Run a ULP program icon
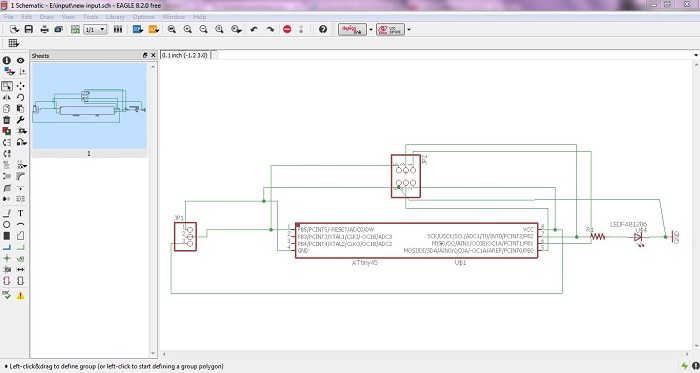700x373 pixels. (154, 29)
